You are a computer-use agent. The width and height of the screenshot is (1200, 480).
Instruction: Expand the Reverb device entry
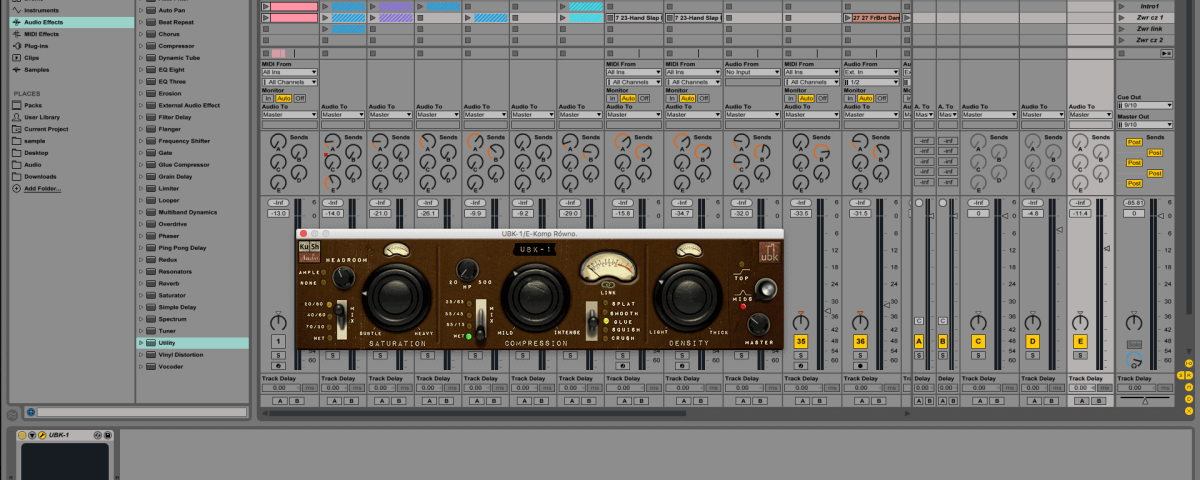point(140,283)
